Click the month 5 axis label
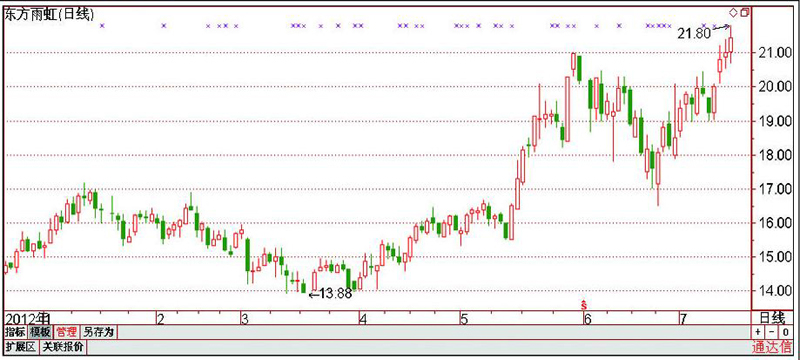Image resolution: width=800 pixels, height=360 pixels. pyautogui.click(x=464, y=320)
